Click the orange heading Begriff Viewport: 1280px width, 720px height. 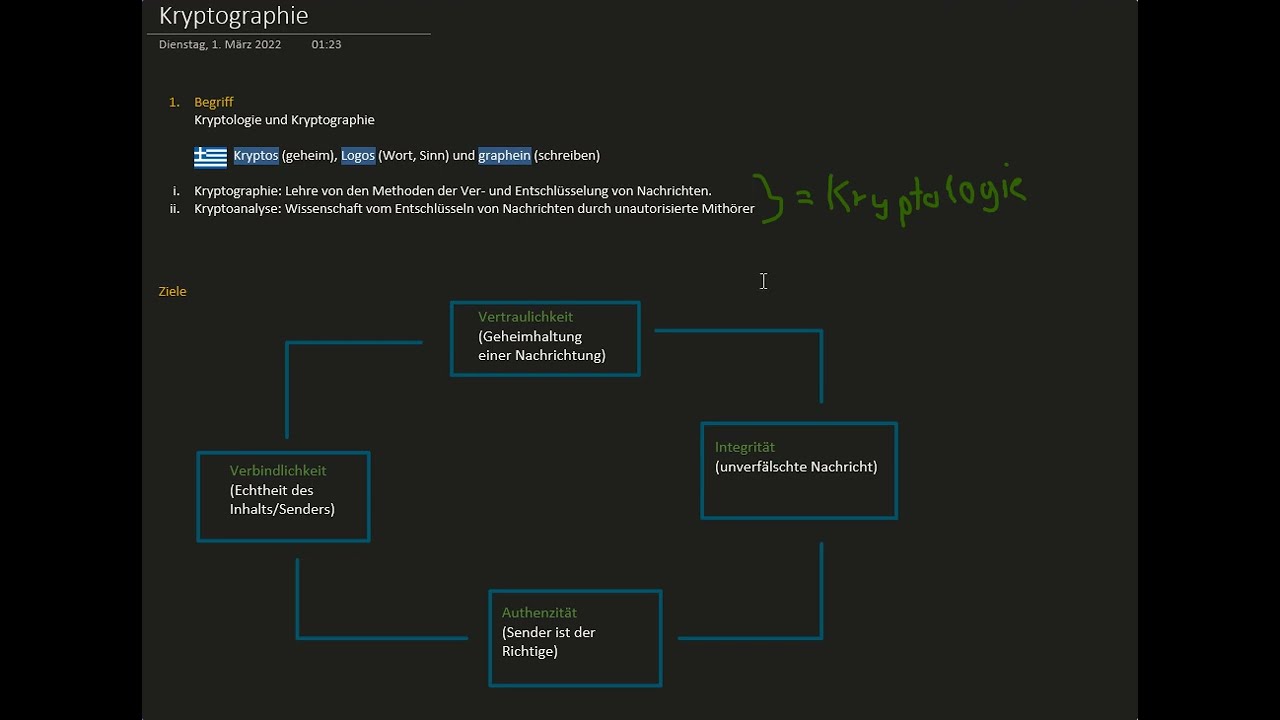click(x=214, y=102)
